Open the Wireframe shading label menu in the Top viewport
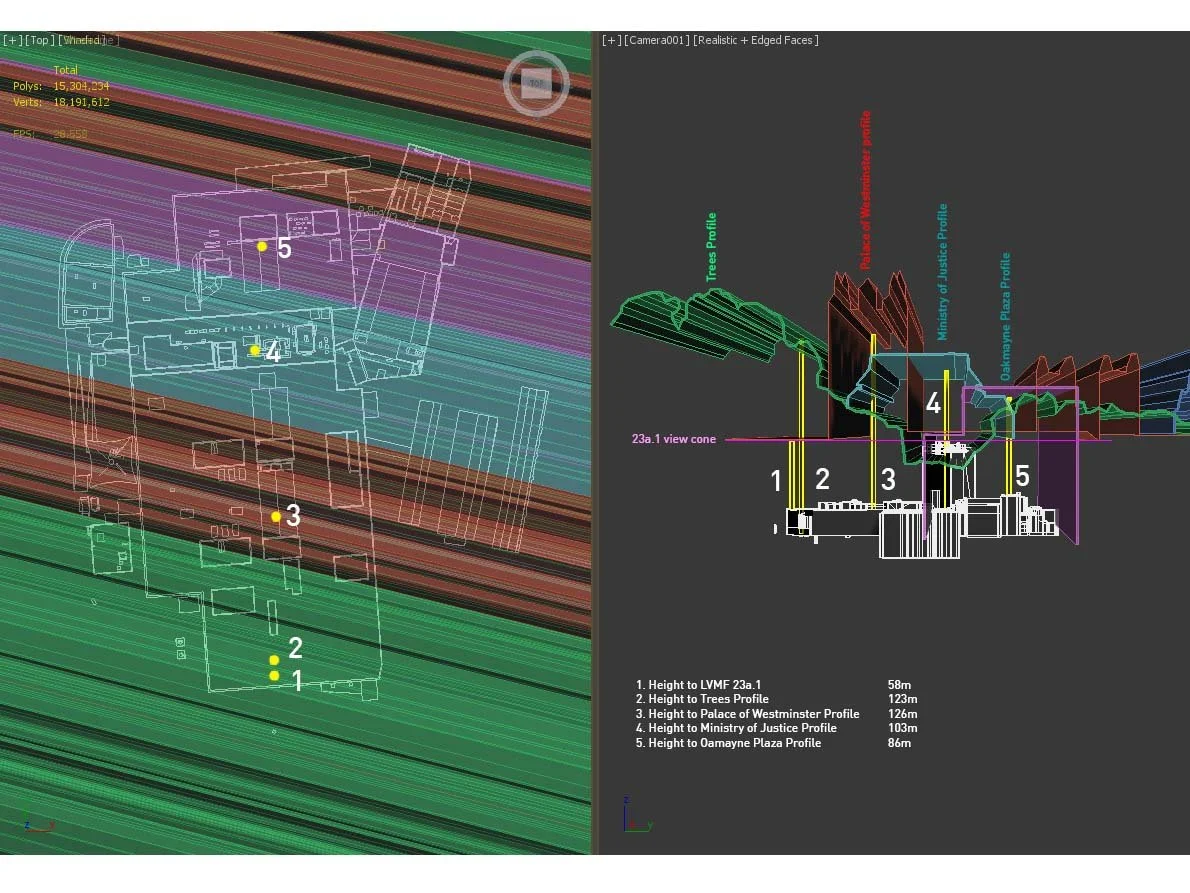The width and height of the screenshot is (1190, 893). coord(88,40)
